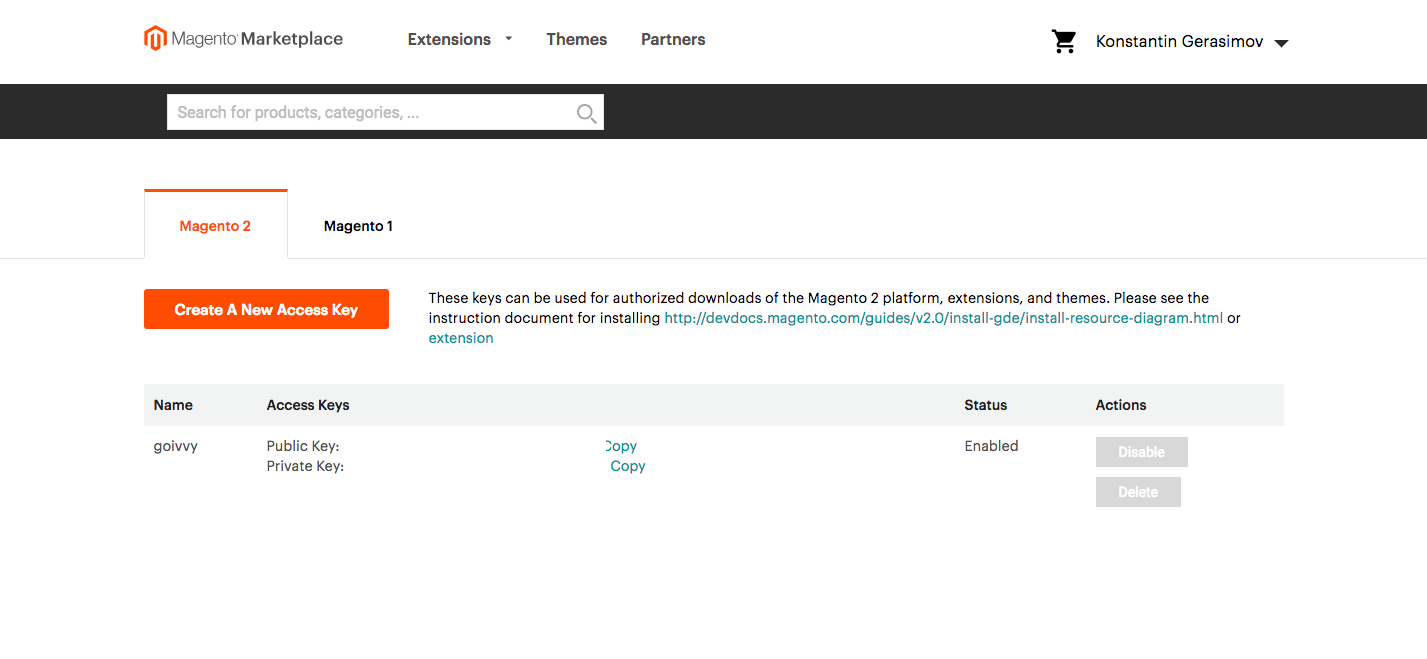Follow the extension instruction link
Viewport: 1427px width, 659px height.
click(x=461, y=338)
